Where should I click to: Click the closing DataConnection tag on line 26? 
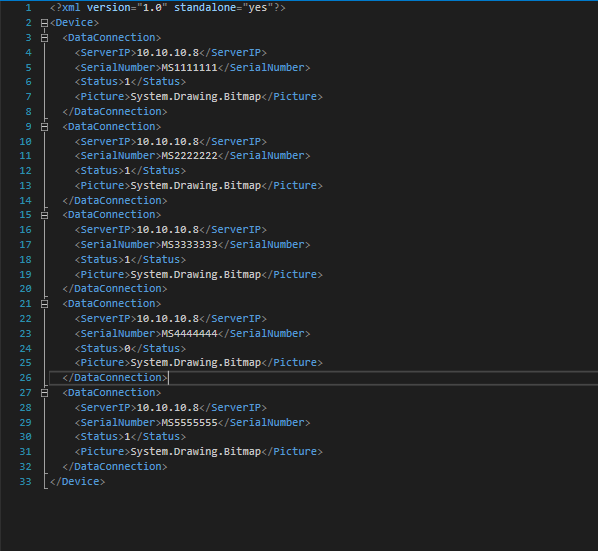115,378
